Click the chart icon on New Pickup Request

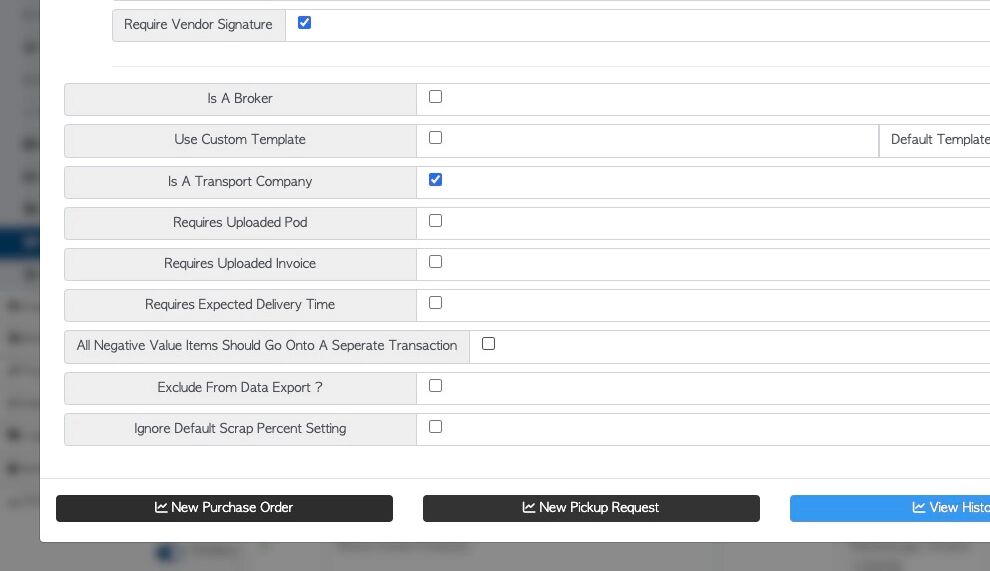(529, 508)
